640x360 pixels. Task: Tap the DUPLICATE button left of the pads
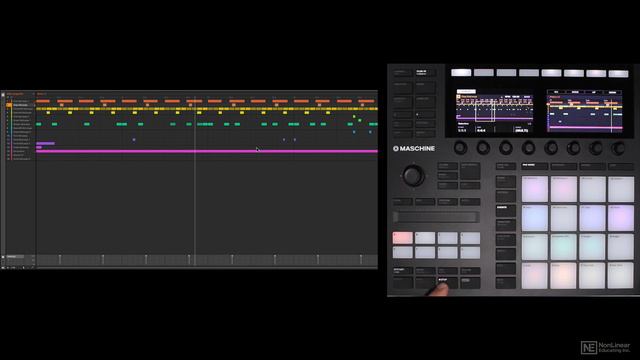pos(506,239)
